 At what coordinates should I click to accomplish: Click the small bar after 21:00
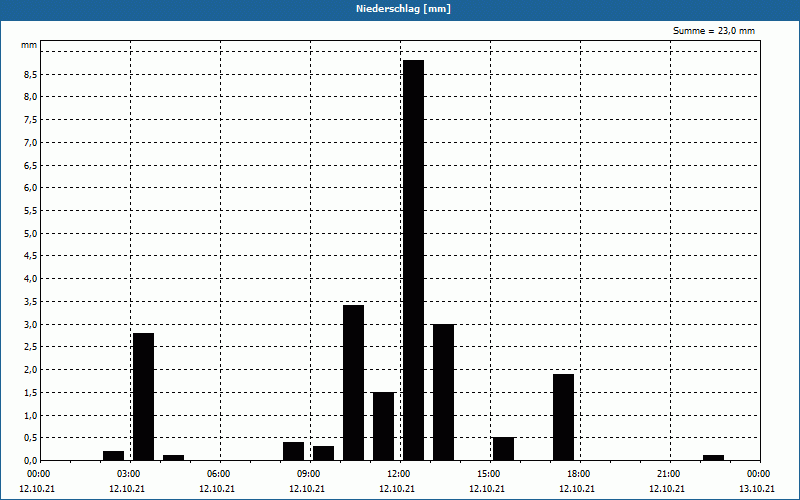coord(713,458)
